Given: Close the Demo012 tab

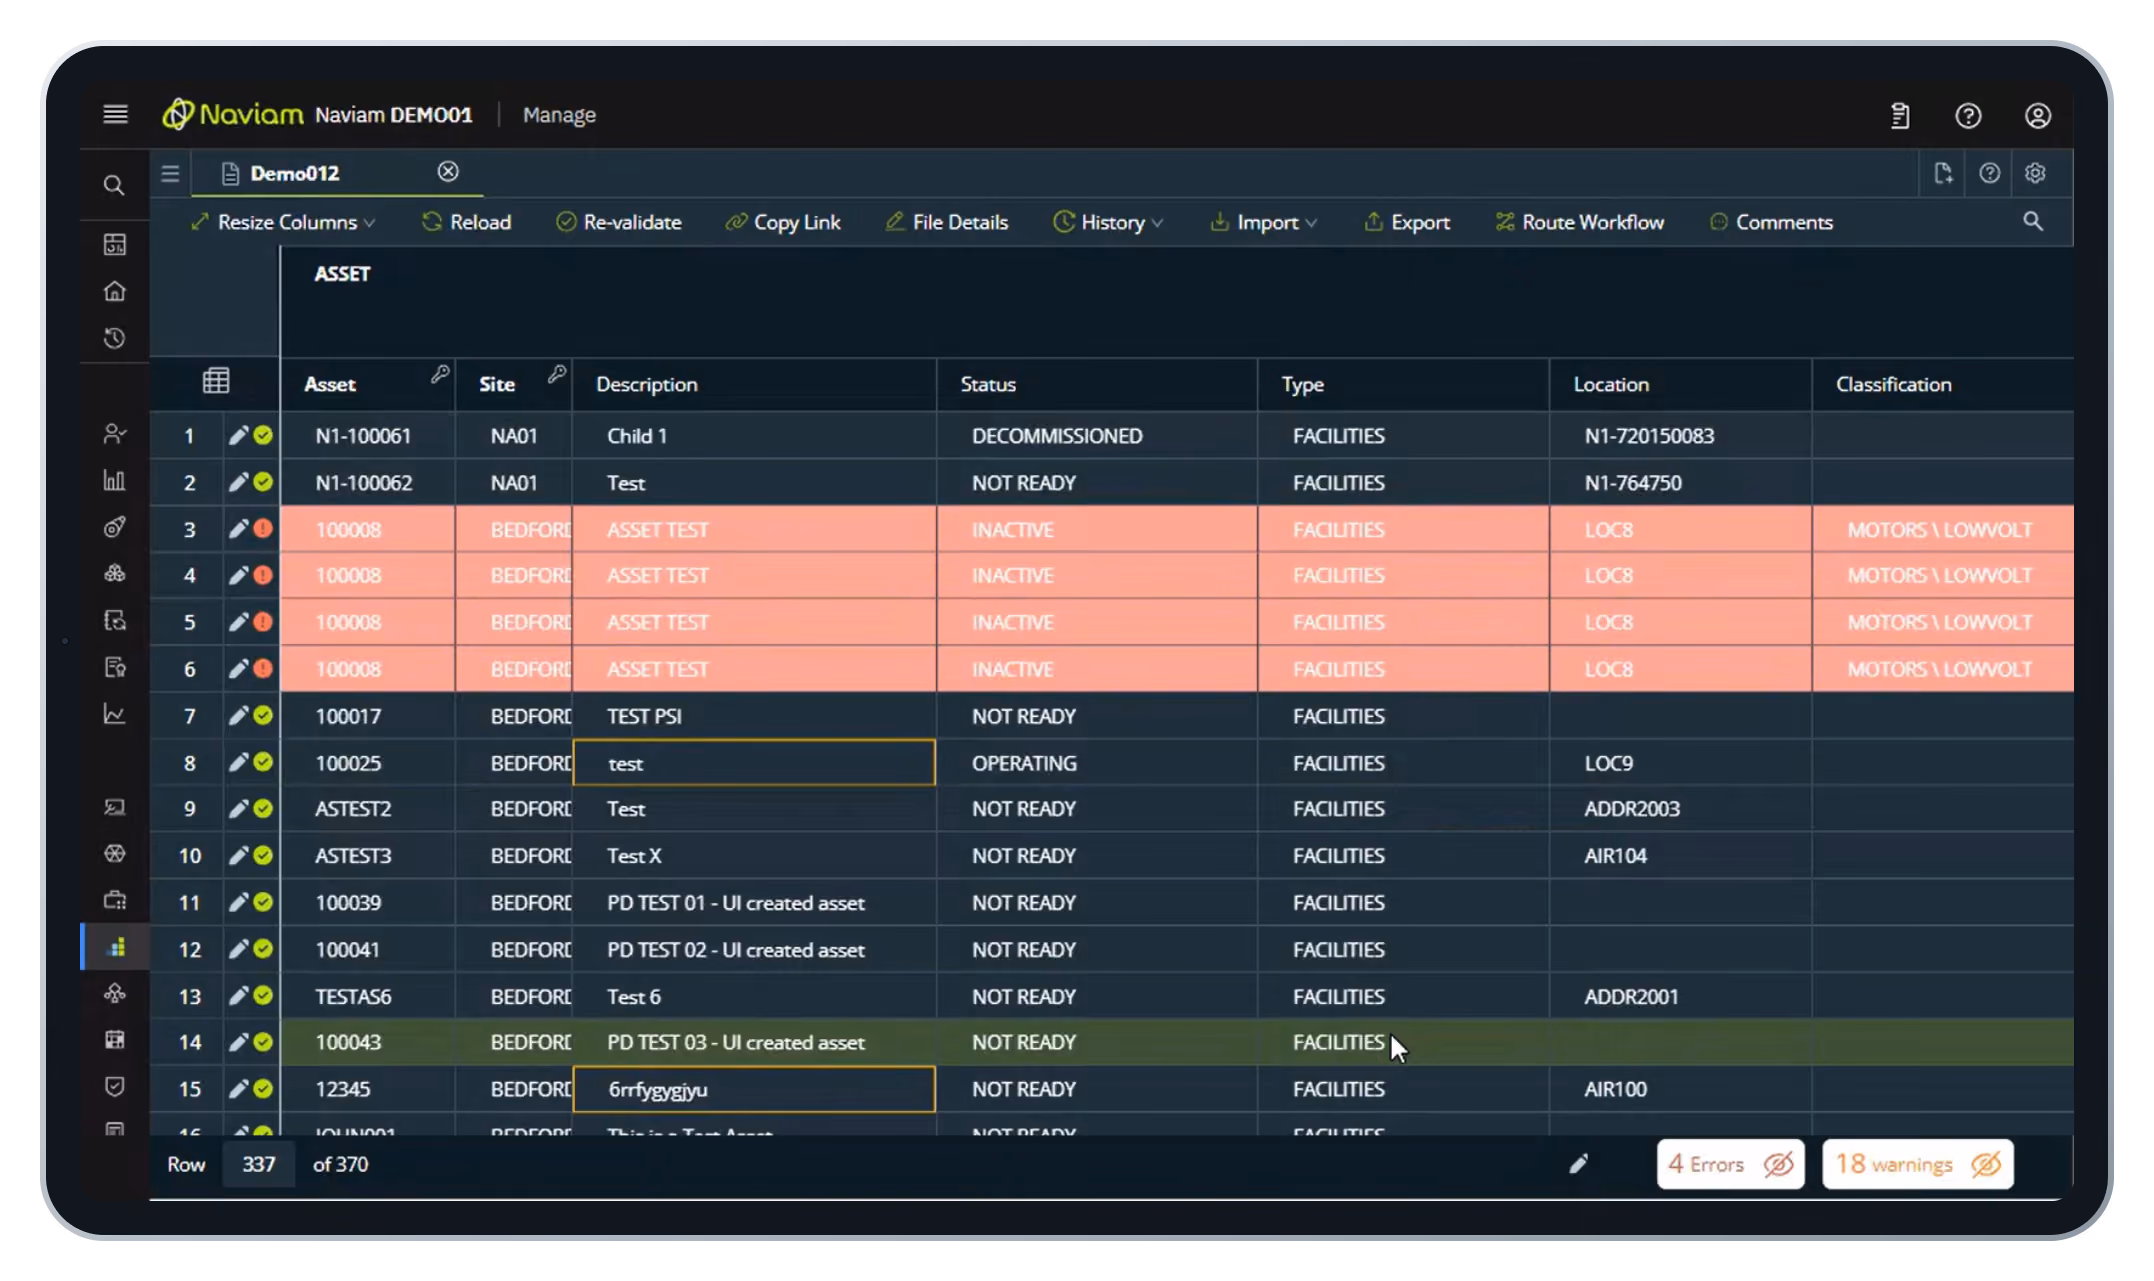Looking at the screenshot, I should point(448,172).
